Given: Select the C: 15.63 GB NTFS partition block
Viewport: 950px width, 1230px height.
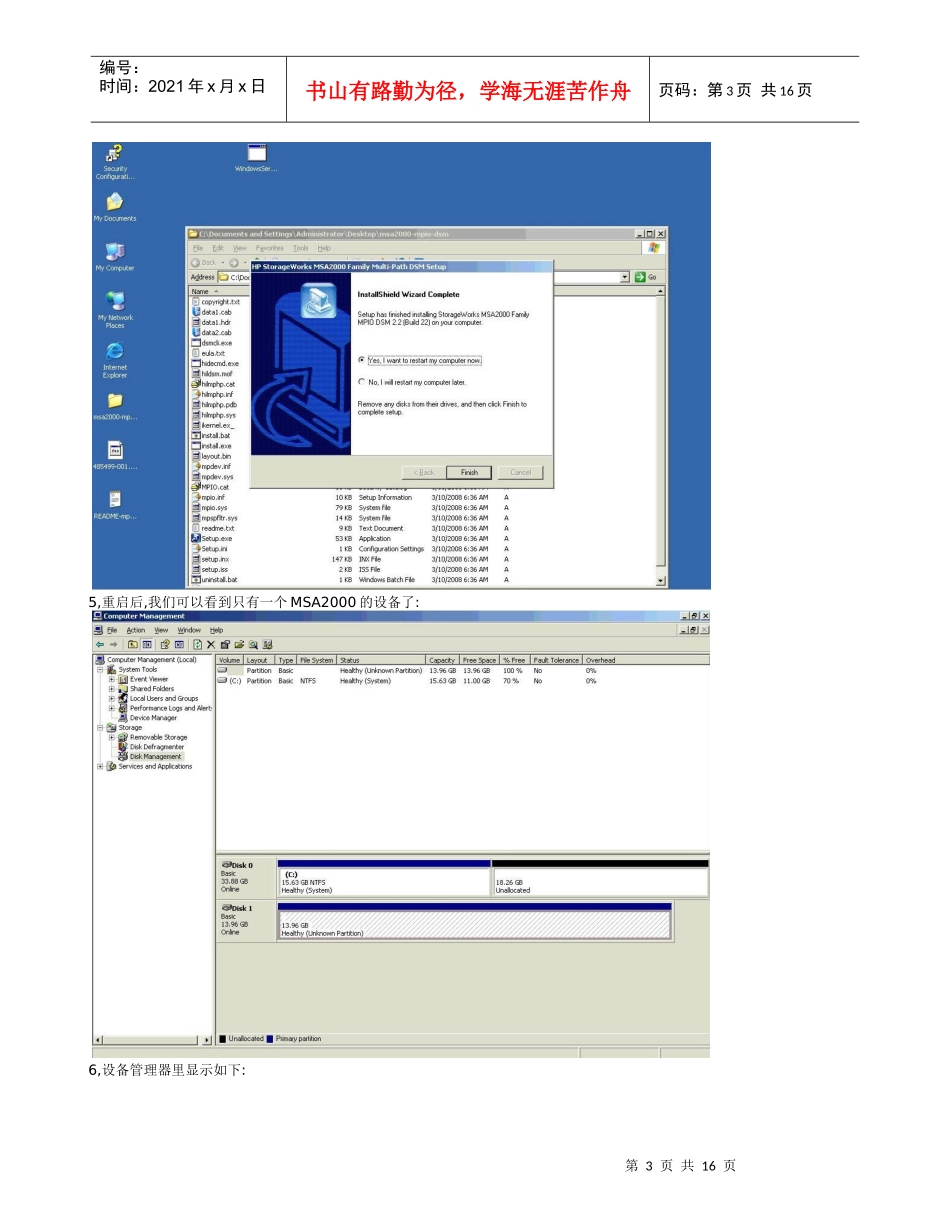Looking at the screenshot, I should (x=384, y=882).
